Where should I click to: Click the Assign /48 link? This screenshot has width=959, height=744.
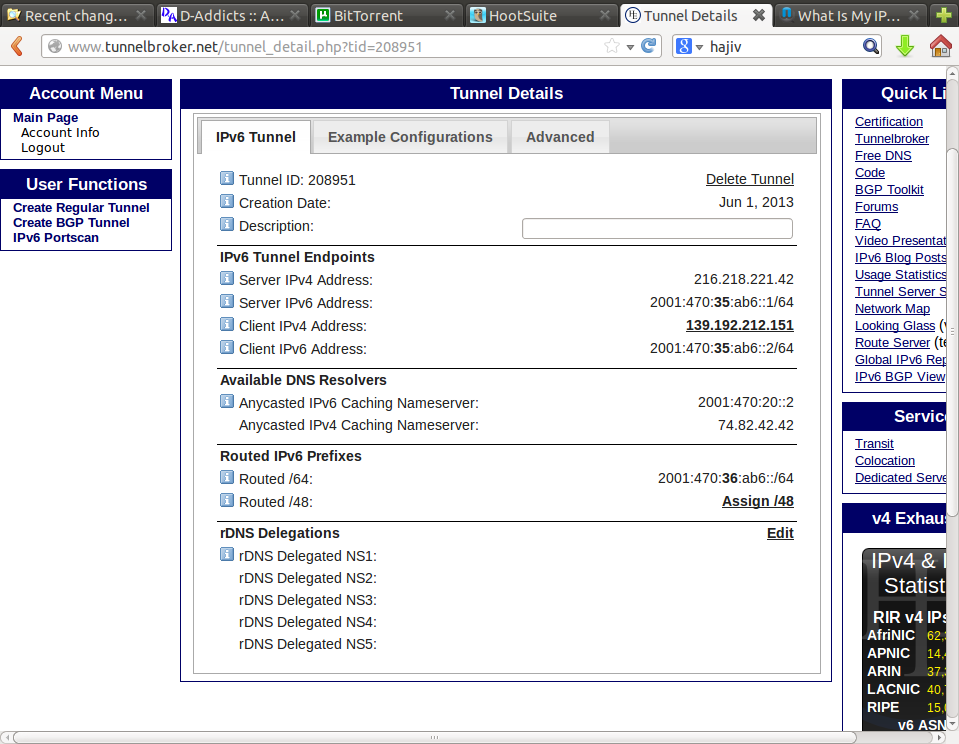click(x=757, y=501)
